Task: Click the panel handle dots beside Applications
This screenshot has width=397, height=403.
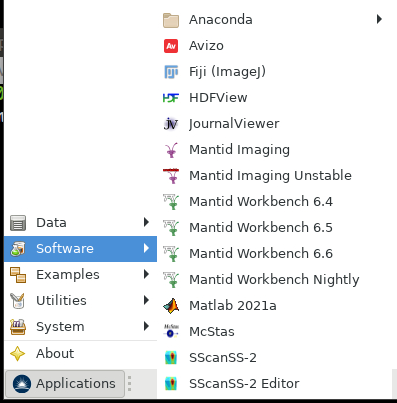Action: [x=130, y=384]
